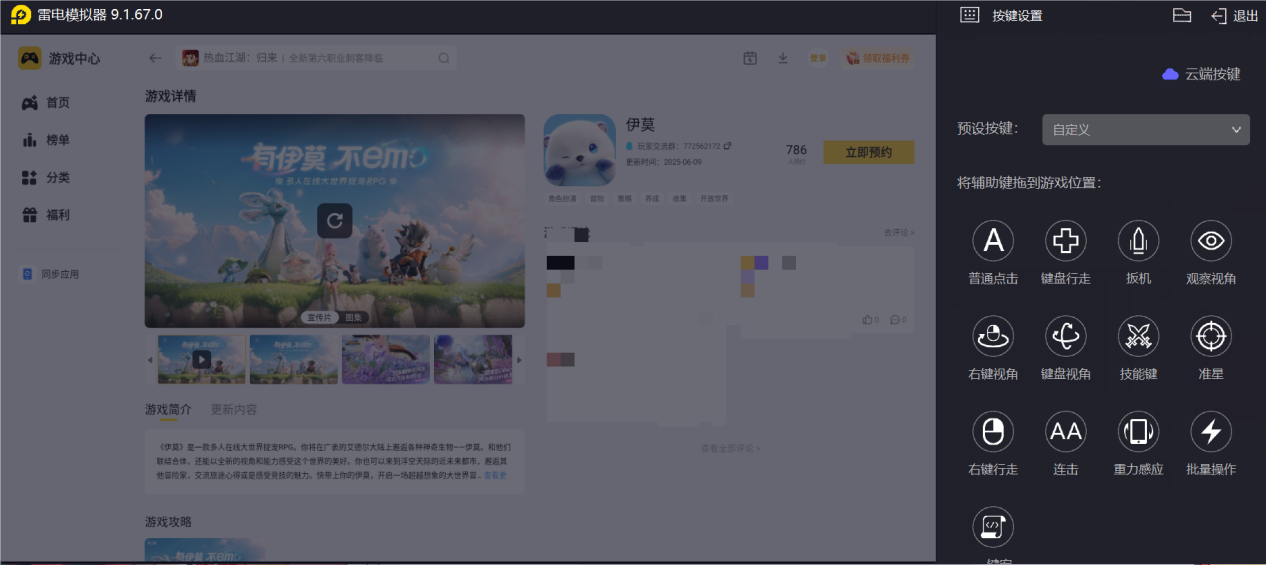Select the 宣传片 media tab
The width and height of the screenshot is (1266, 565).
click(x=320, y=317)
